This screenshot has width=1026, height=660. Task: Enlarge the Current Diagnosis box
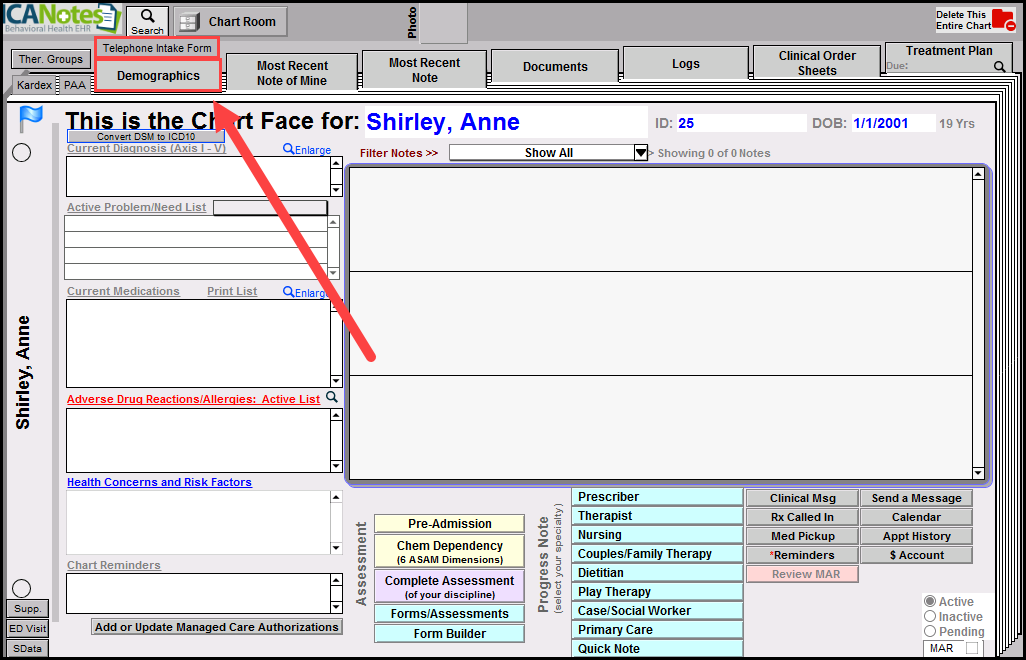[307, 150]
